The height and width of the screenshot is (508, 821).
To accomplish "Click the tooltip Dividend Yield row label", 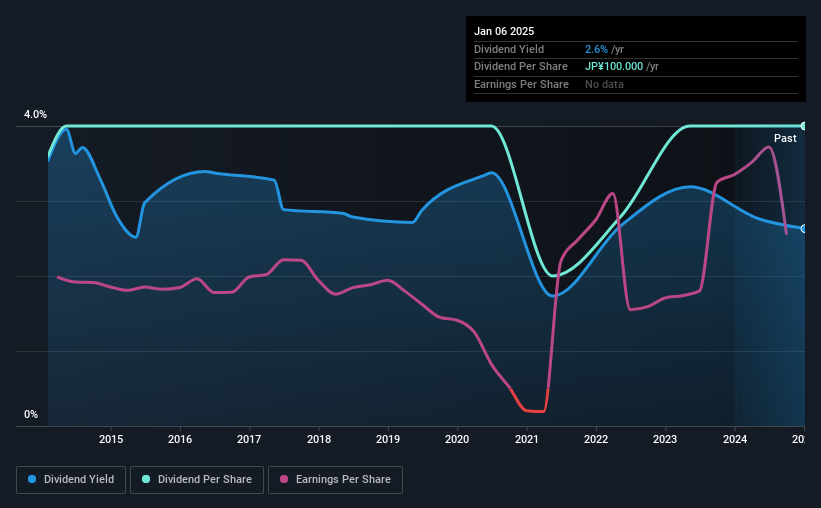I will point(509,49).
